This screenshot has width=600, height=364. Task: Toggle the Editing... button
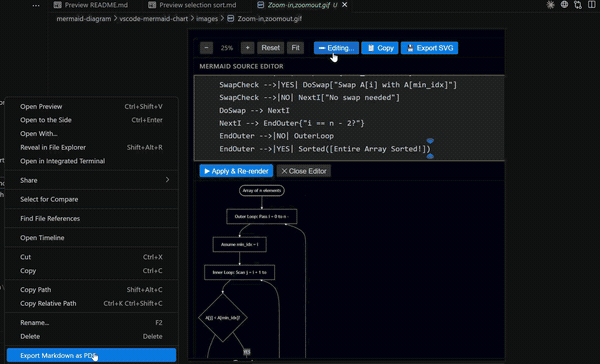coord(336,48)
